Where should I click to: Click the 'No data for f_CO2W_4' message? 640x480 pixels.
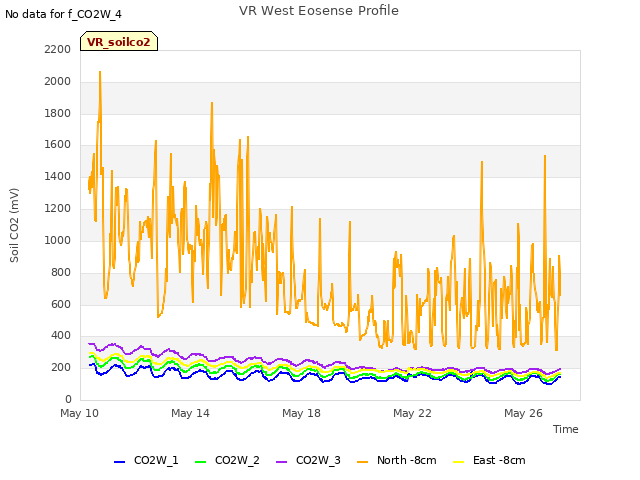(63, 14)
